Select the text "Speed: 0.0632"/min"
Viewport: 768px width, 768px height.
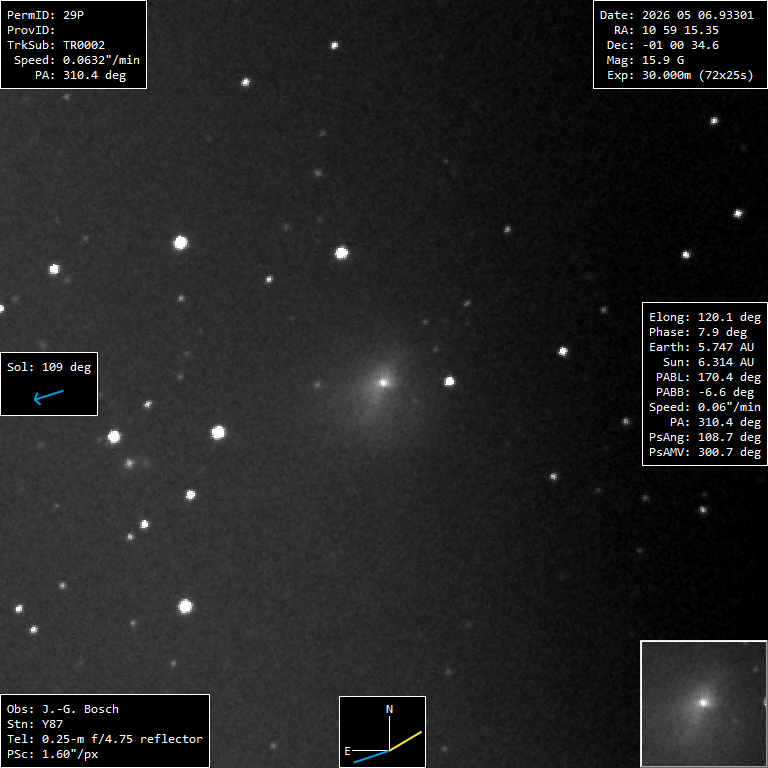(77, 60)
